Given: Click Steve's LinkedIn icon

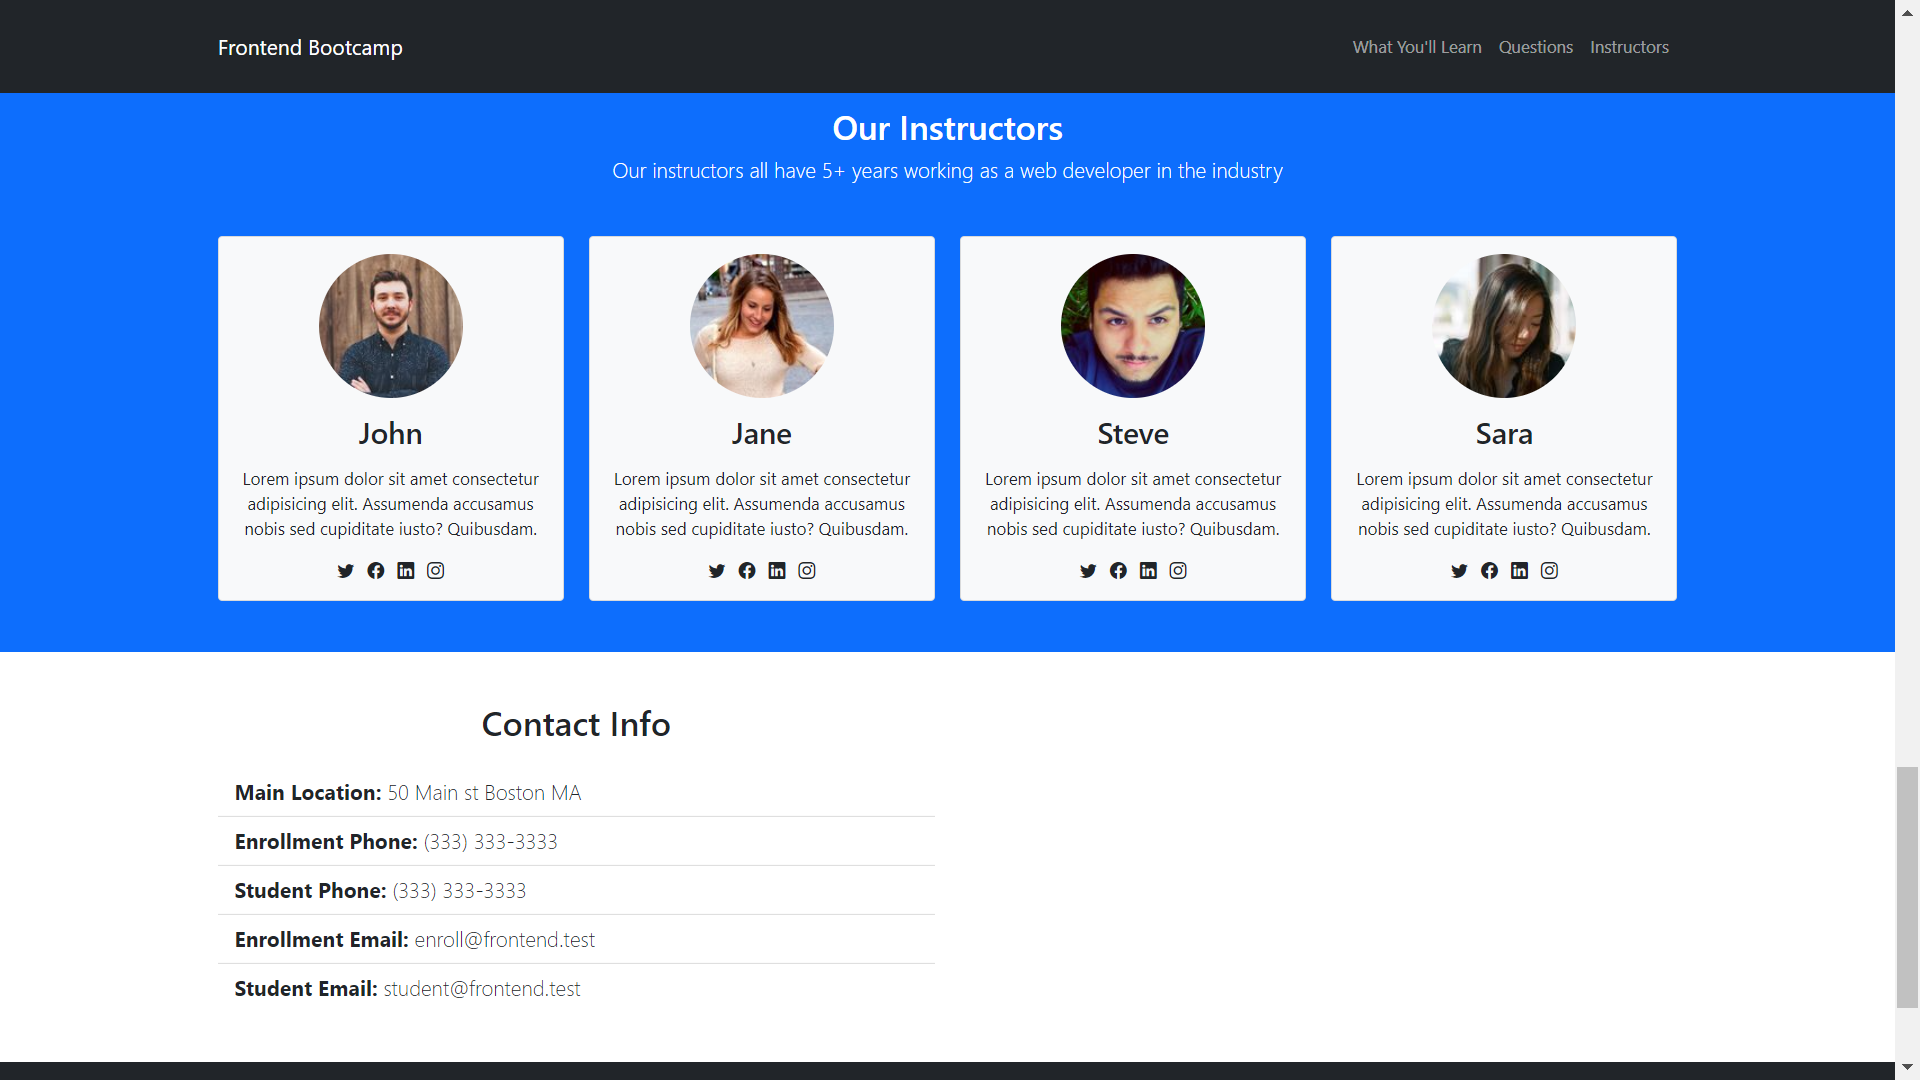Looking at the screenshot, I should (1148, 571).
